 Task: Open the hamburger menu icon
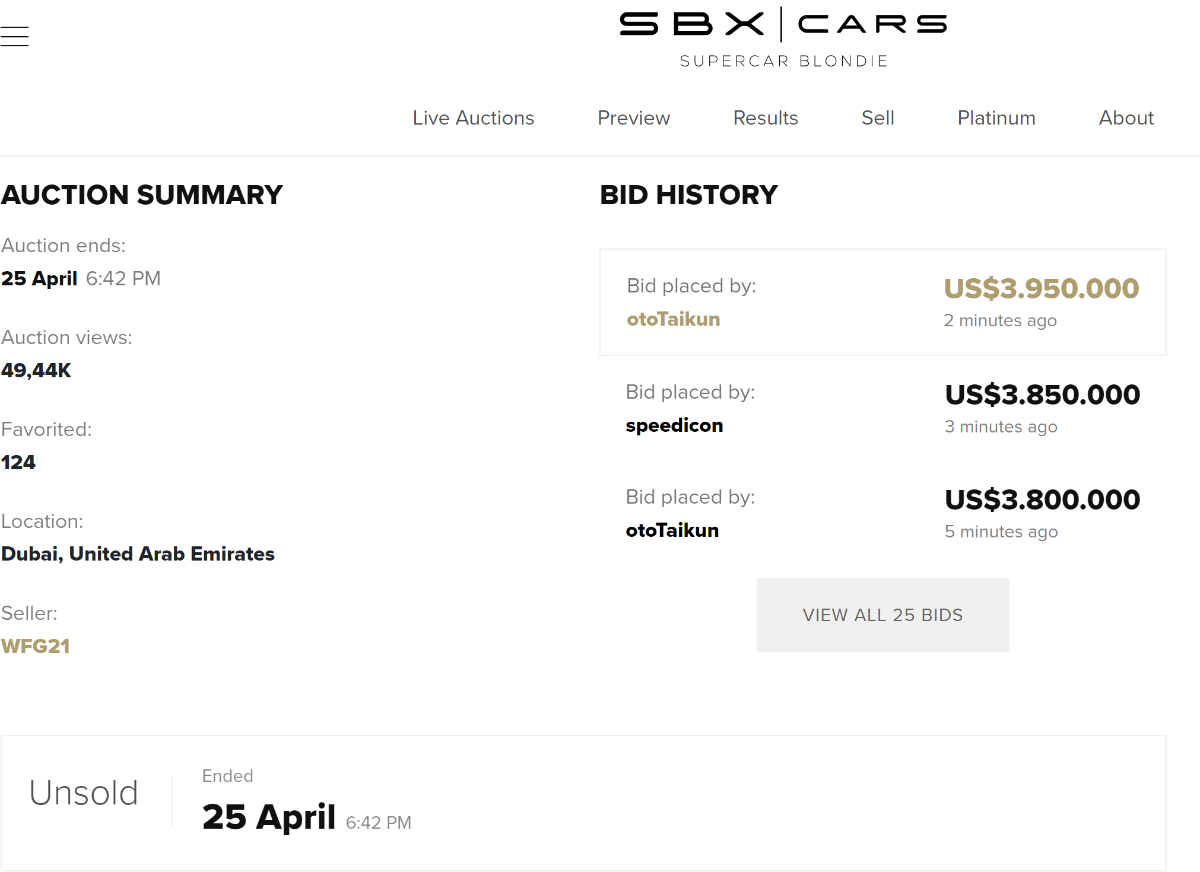pos(15,37)
